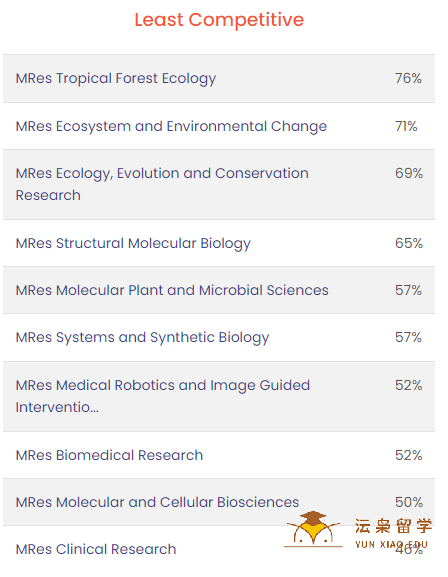Image resolution: width=448 pixels, height=577 pixels.
Task: Click the Least Competitive heading
Action: (219, 20)
